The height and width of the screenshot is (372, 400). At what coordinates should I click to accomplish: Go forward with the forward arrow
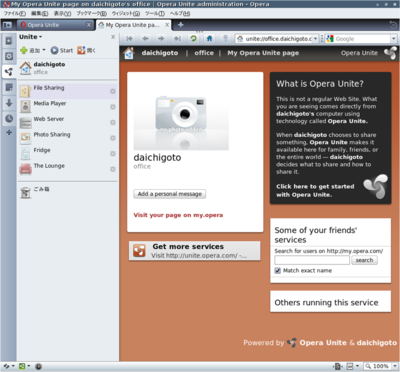(x=161, y=39)
